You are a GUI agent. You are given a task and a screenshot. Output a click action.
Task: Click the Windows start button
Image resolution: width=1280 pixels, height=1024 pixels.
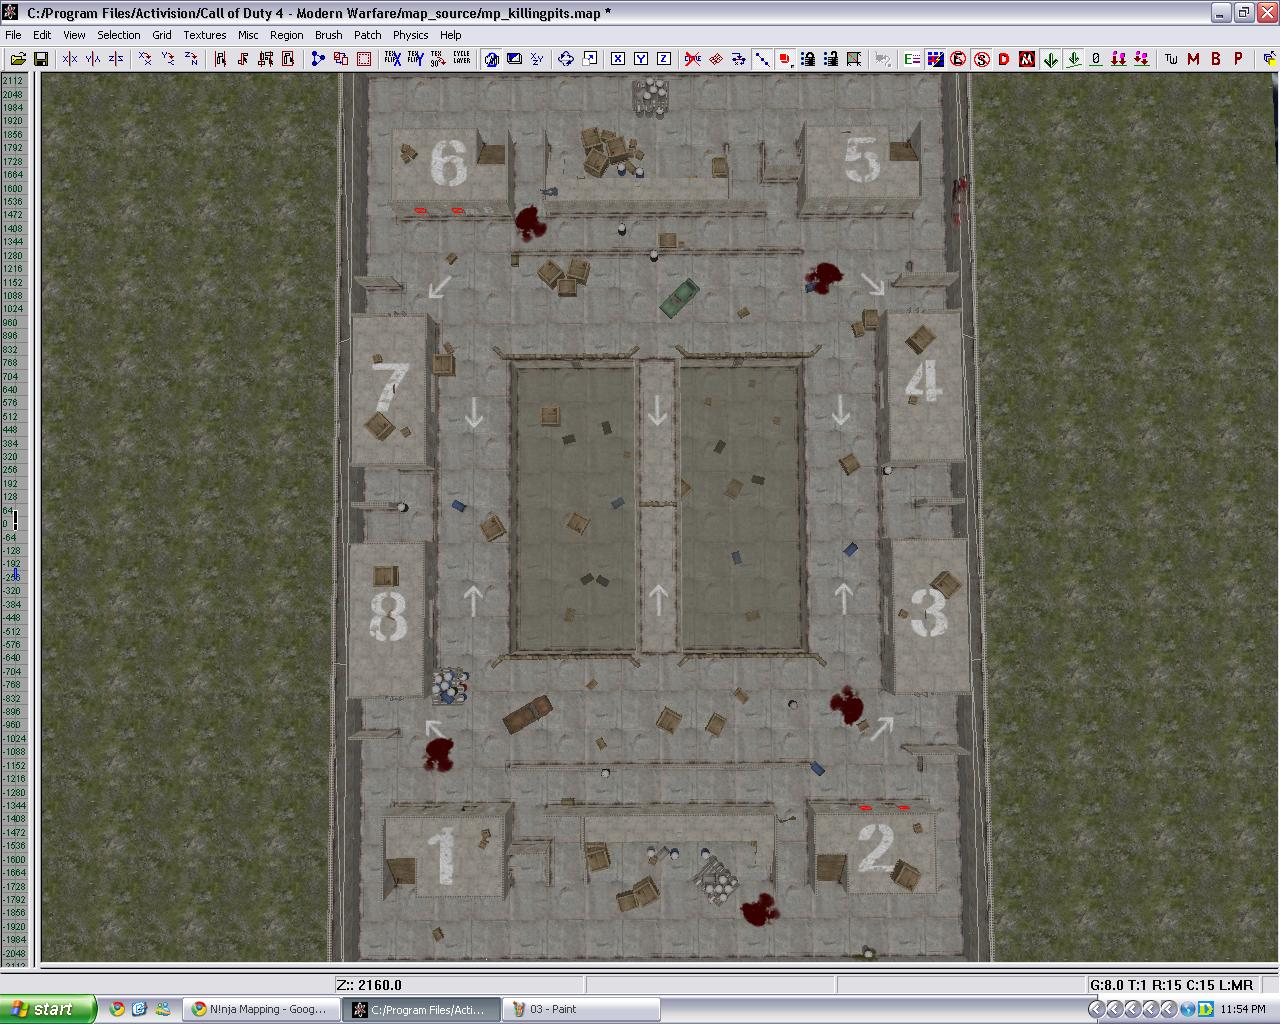point(48,1009)
